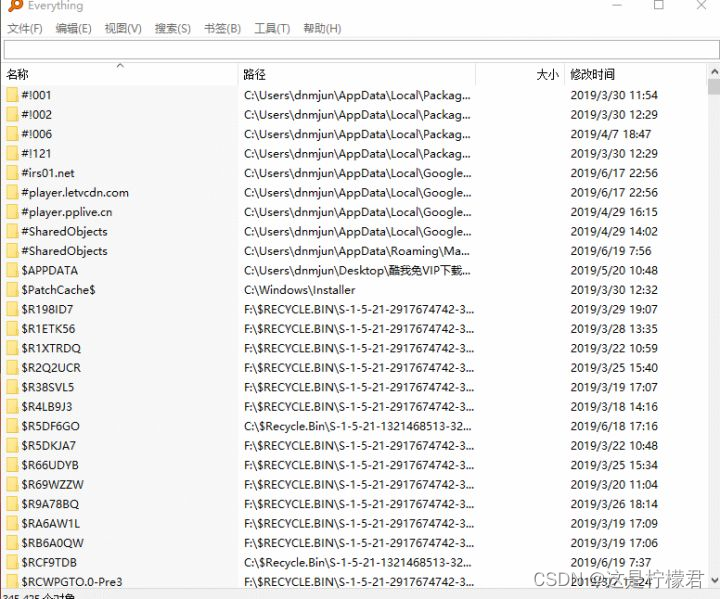Image resolution: width=720 pixels, height=599 pixels.
Task: Select the $R198ID7 entry name
Action: [x=47, y=309]
